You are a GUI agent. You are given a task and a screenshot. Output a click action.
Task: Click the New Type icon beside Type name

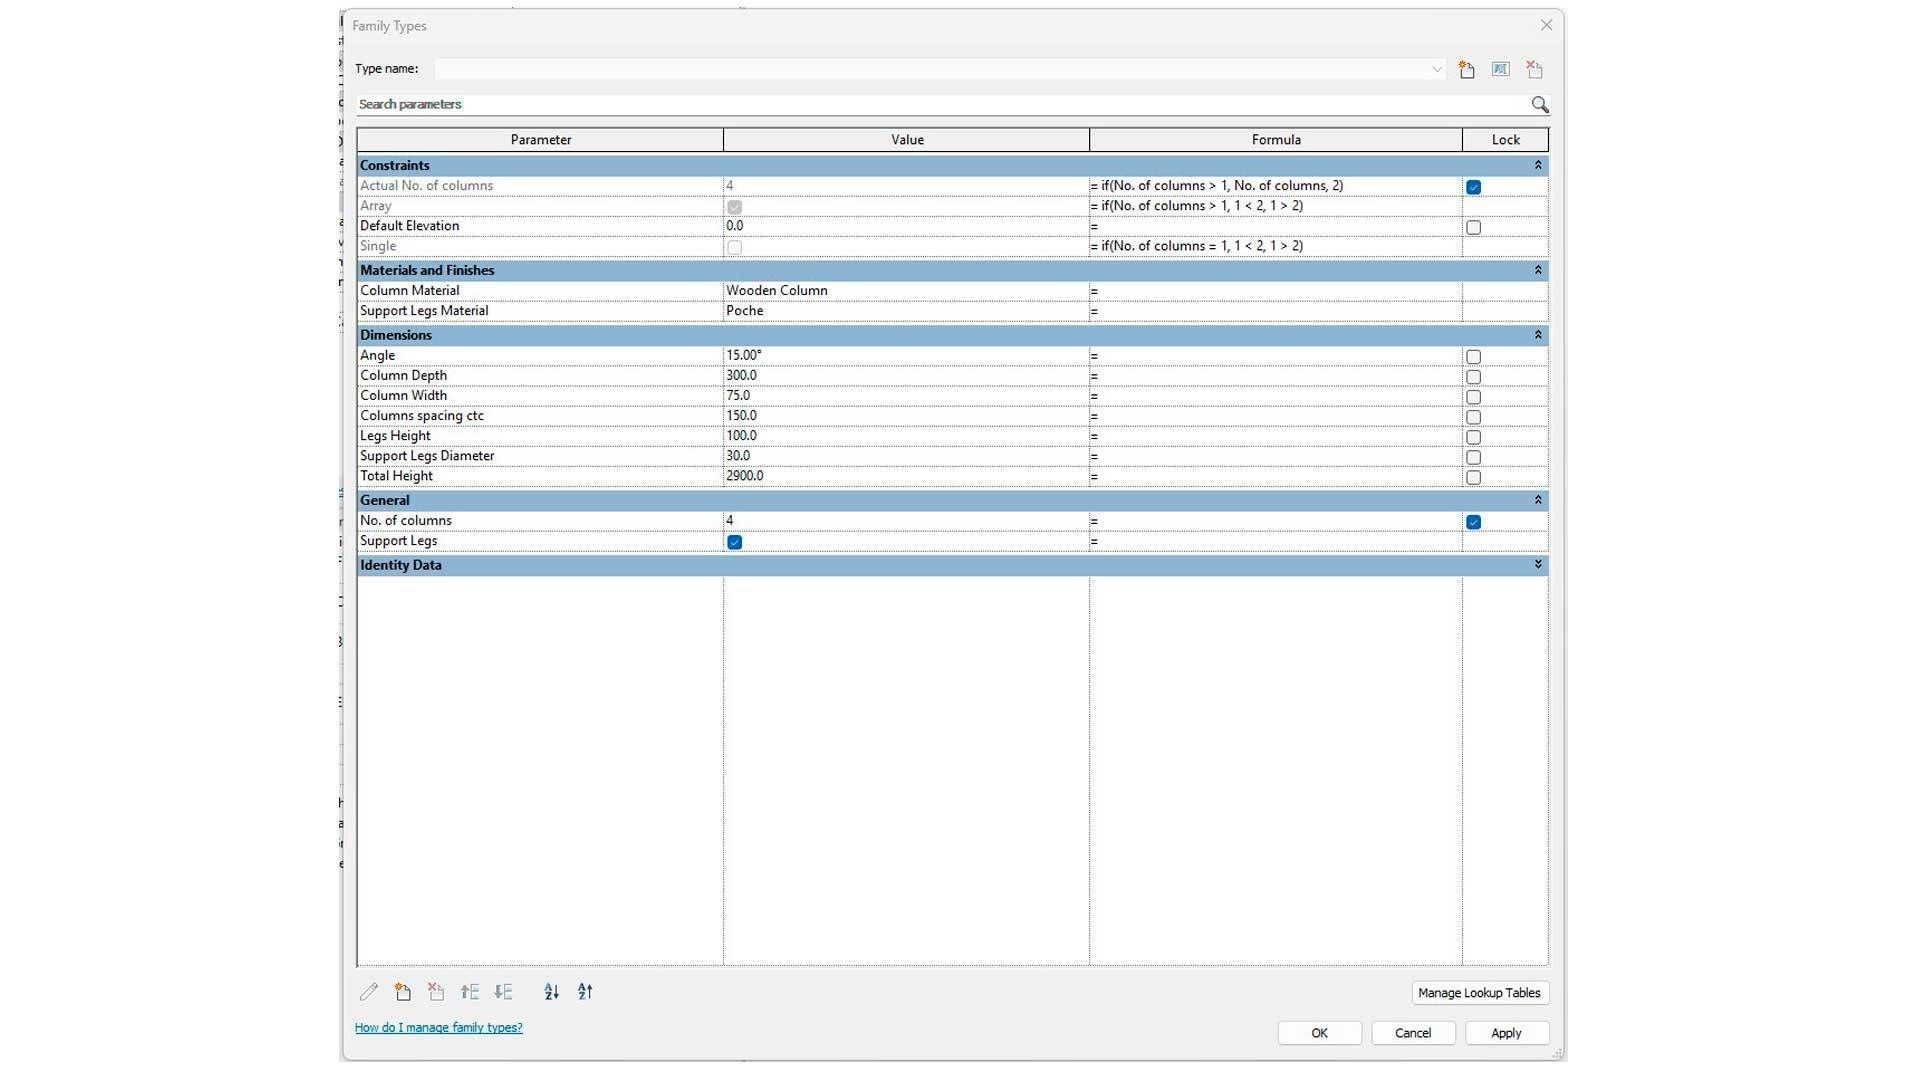1467,69
